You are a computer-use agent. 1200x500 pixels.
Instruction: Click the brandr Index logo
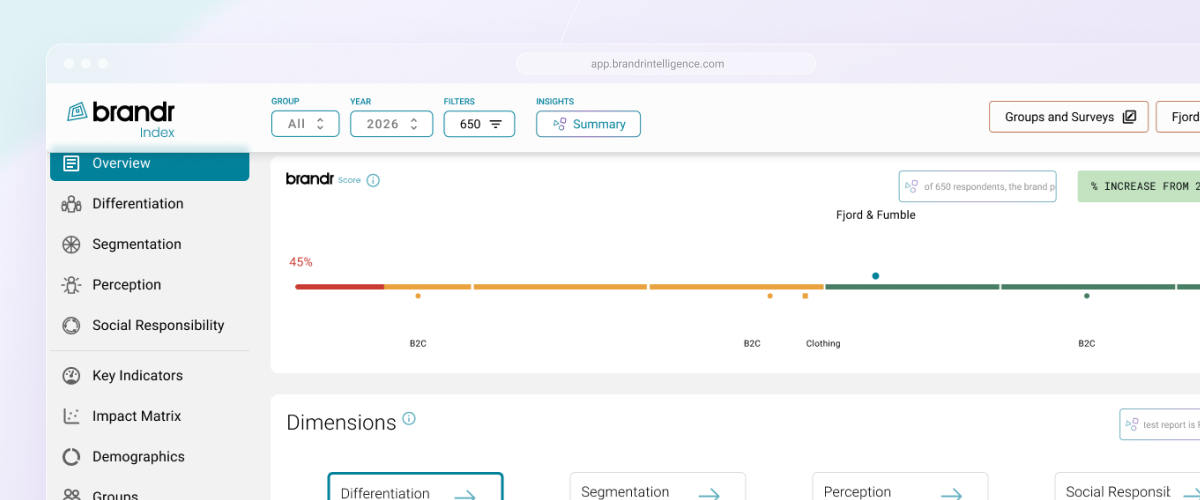pyautogui.click(x=121, y=118)
